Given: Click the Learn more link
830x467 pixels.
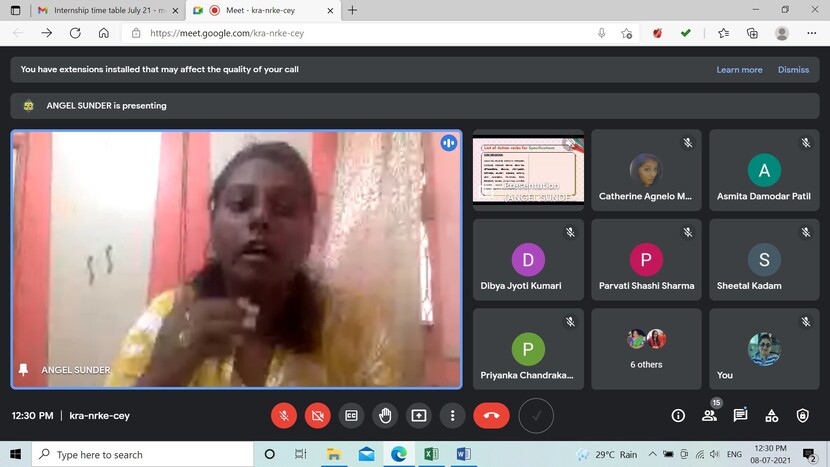Looking at the screenshot, I should 739,70.
